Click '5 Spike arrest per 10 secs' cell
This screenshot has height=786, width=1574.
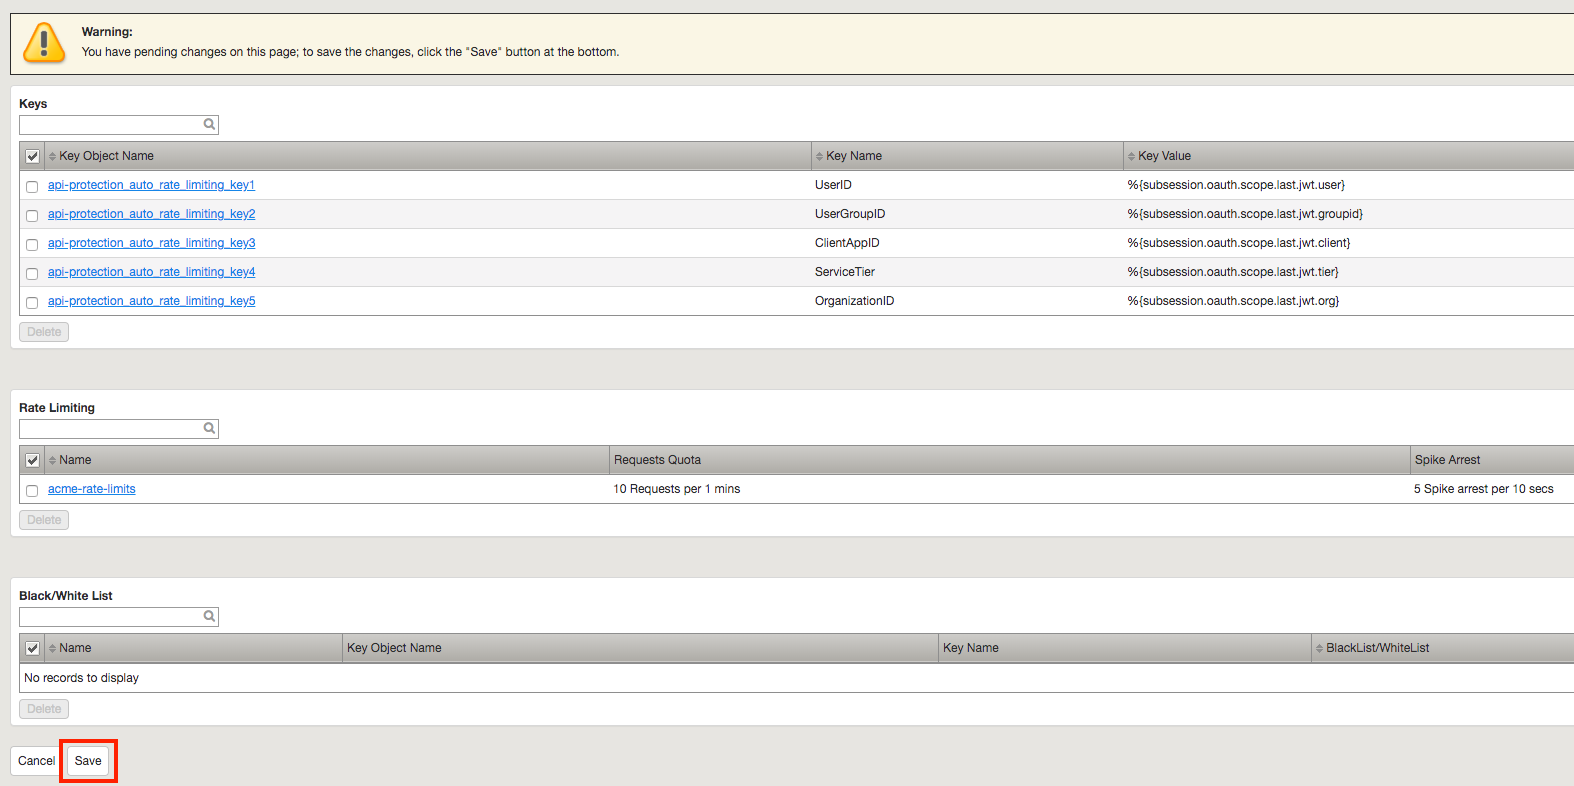(x=1484, y=489)
